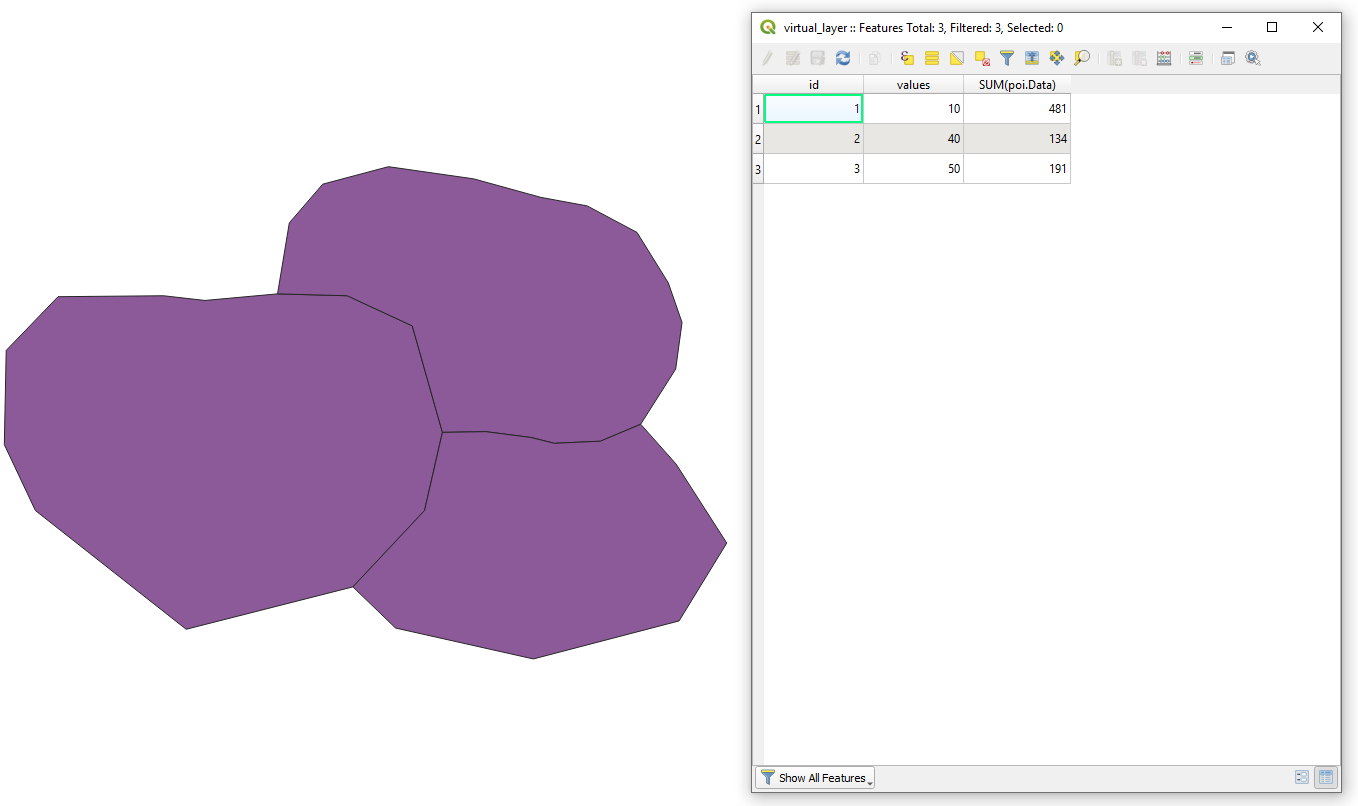The width and height of the screenshot is (1358, 806).
Task: Zoom map to selected rows
Action: point(1082,58)
